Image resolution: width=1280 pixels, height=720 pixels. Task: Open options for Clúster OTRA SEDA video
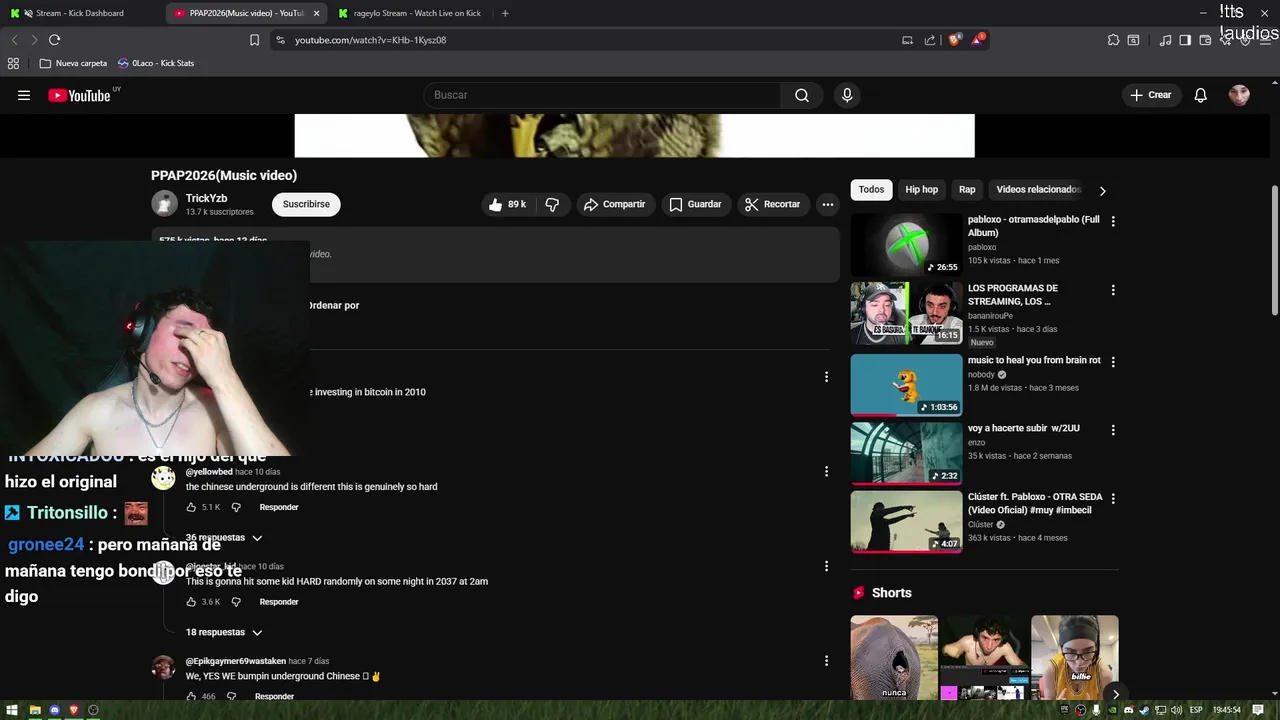click(x=1113, y=498)
